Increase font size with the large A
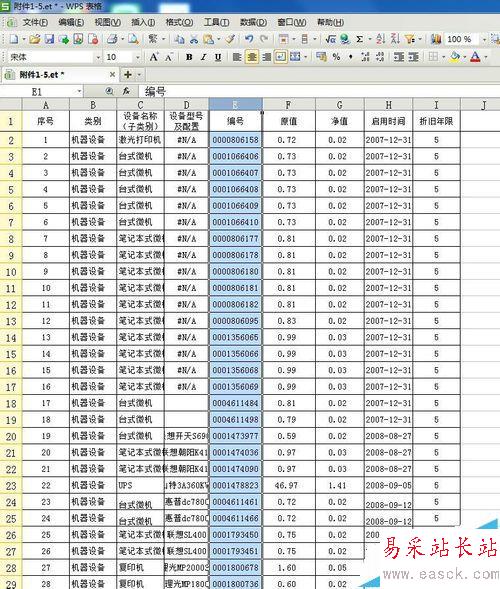500x589 pixels. click(153, 57)
